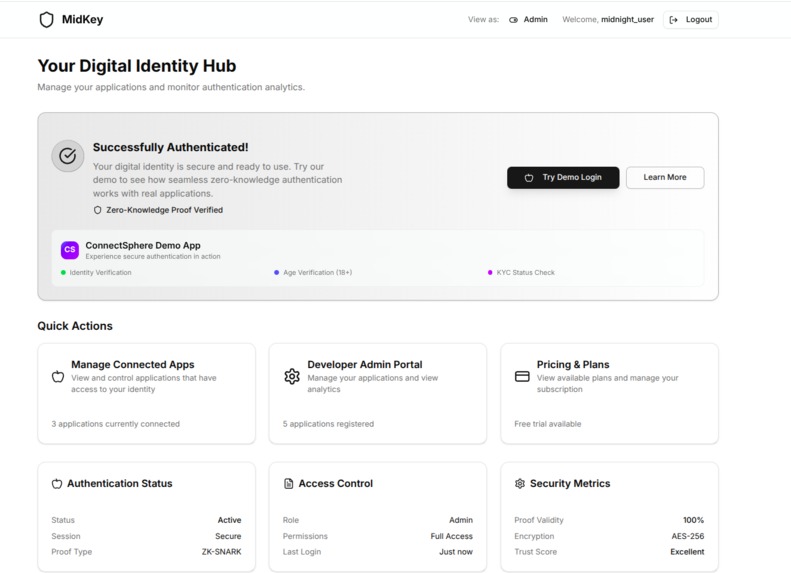Click the logout arrow icon

click(673, 20)
